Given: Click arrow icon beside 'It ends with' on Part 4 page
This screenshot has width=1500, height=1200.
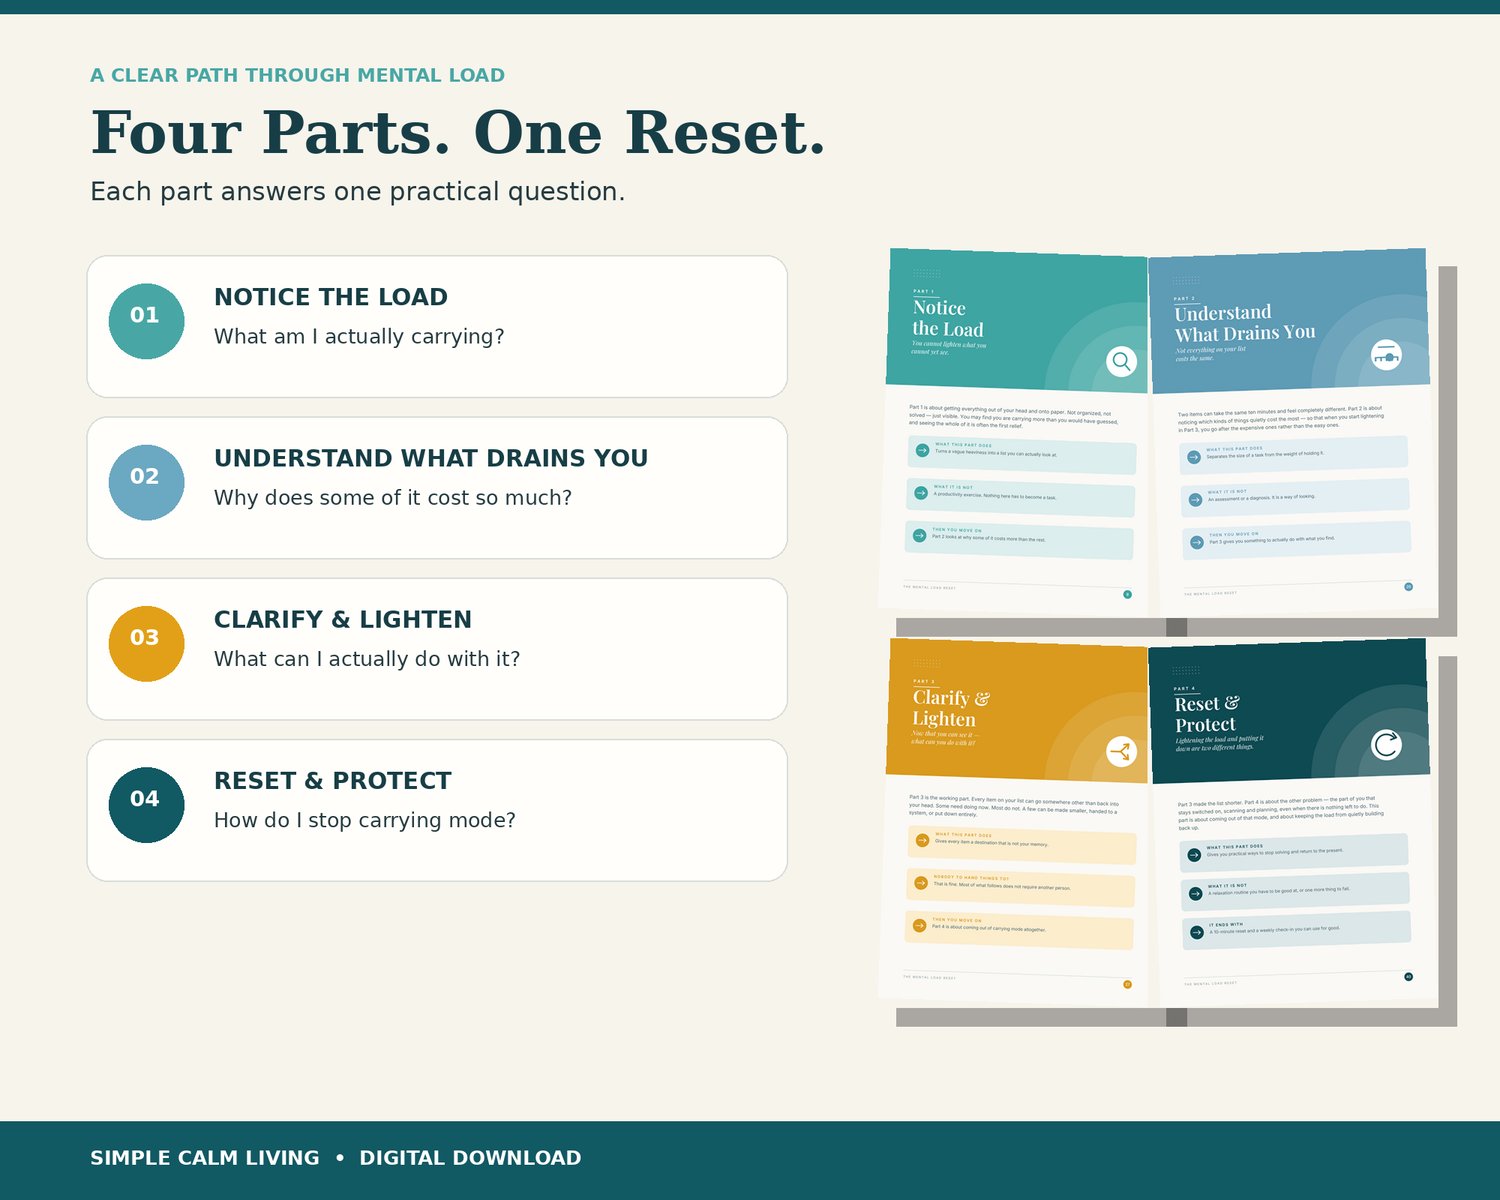Looking at the screenshot, I should coord(1197,932).
